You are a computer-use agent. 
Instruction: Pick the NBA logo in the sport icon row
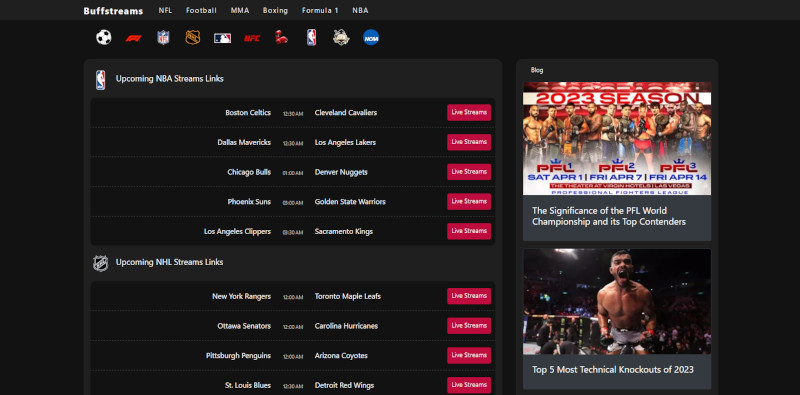coord(311,37)
